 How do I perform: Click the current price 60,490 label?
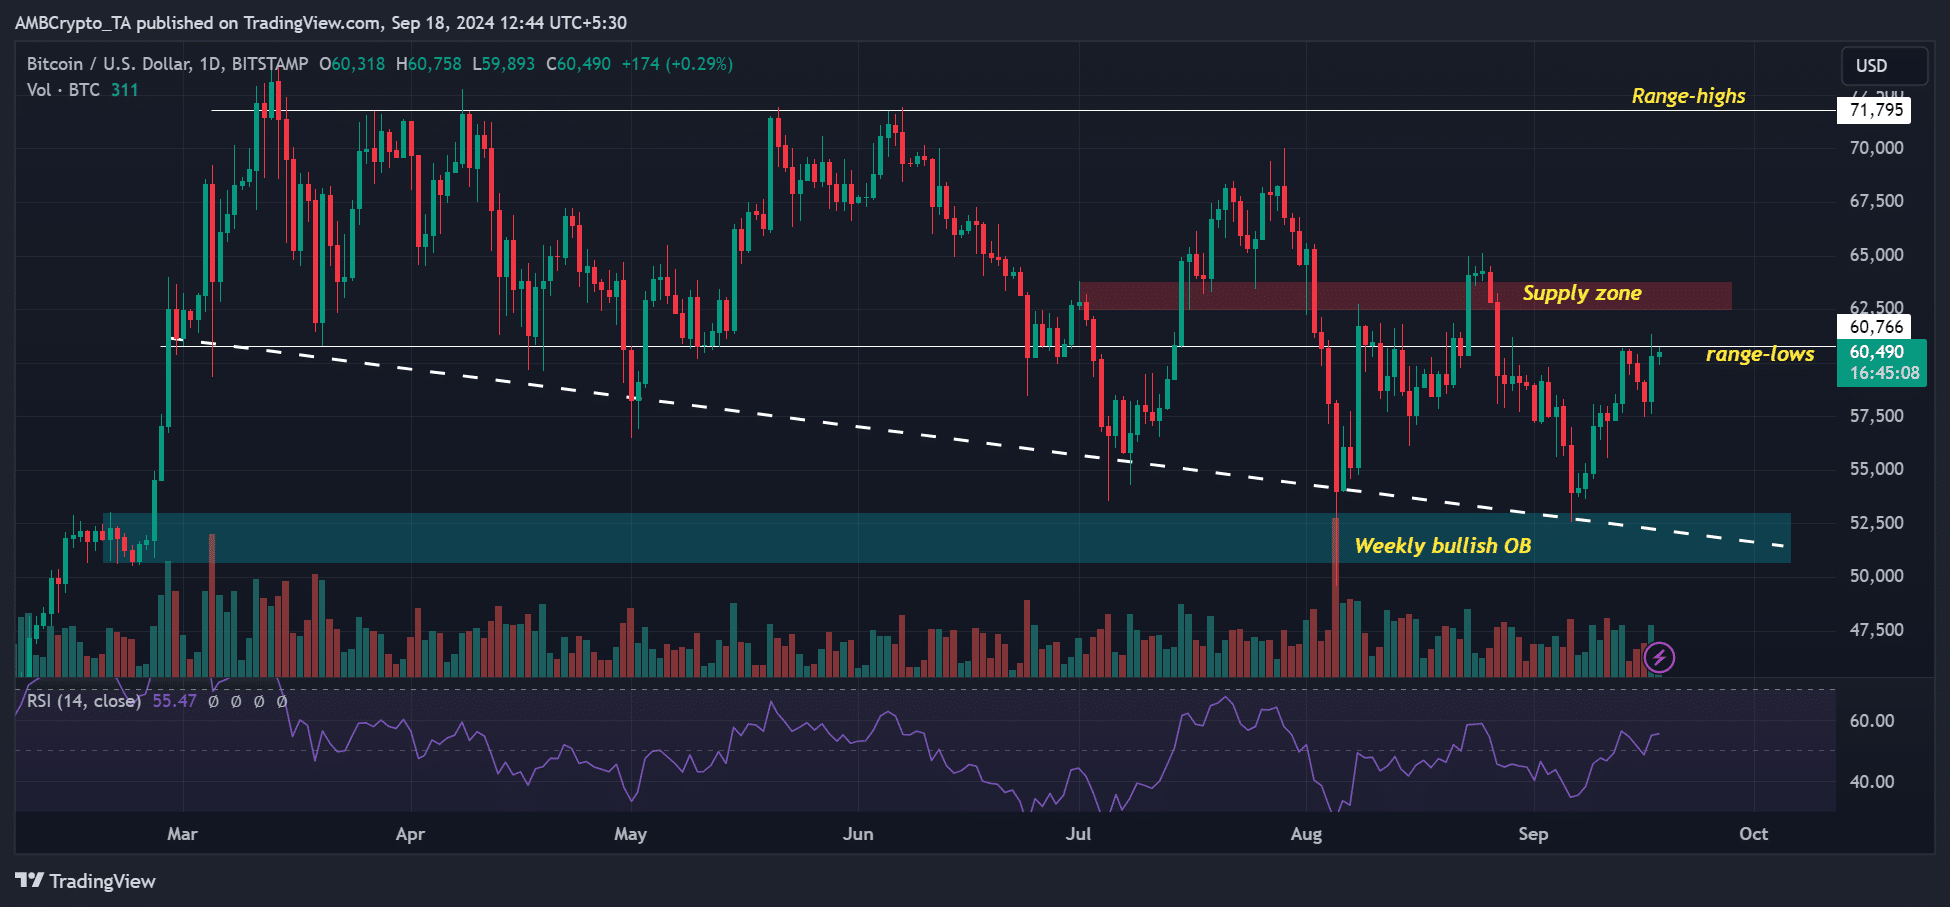tap(1882, 363)
